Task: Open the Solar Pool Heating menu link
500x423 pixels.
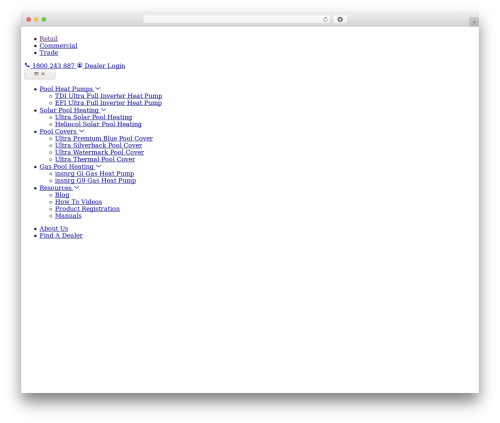Action: (69, 110)
